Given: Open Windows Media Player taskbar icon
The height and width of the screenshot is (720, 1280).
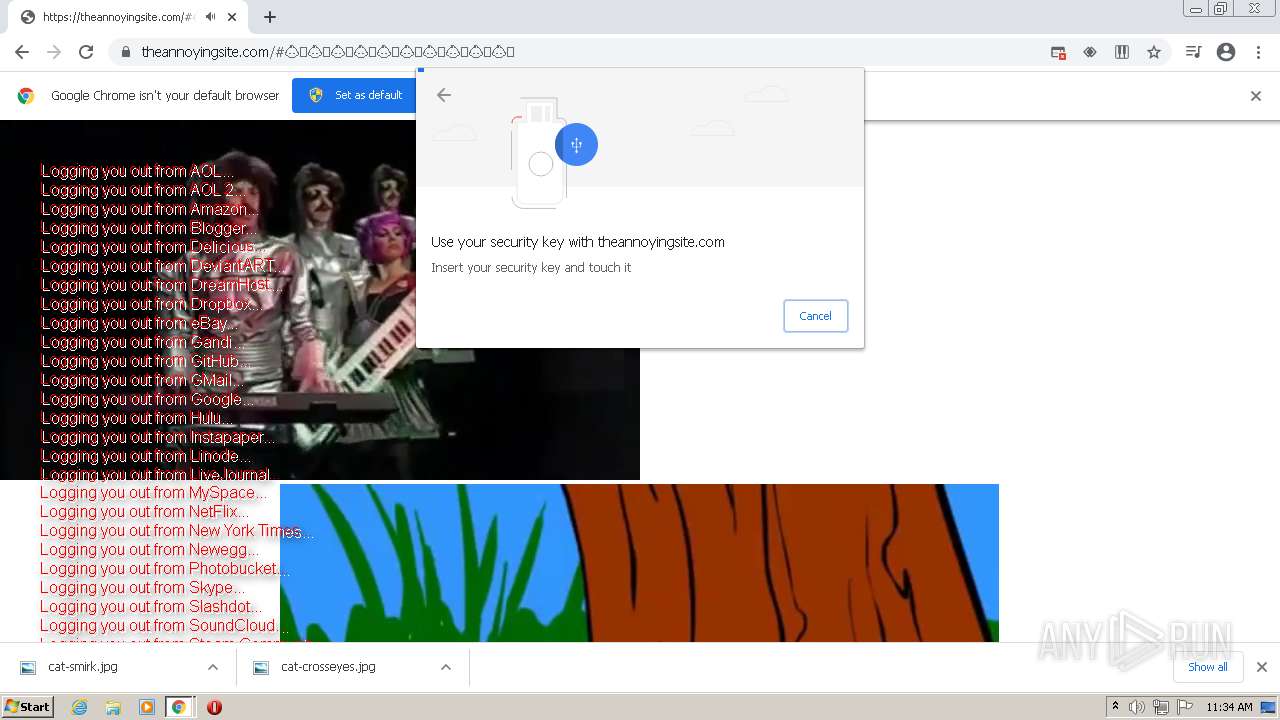Looking at the screenshot, I should 147,707.
